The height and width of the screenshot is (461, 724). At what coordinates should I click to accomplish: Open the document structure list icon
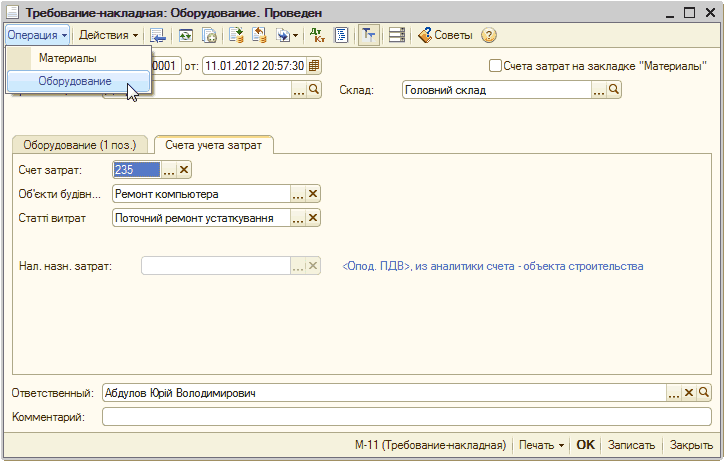tap(341, 35)
